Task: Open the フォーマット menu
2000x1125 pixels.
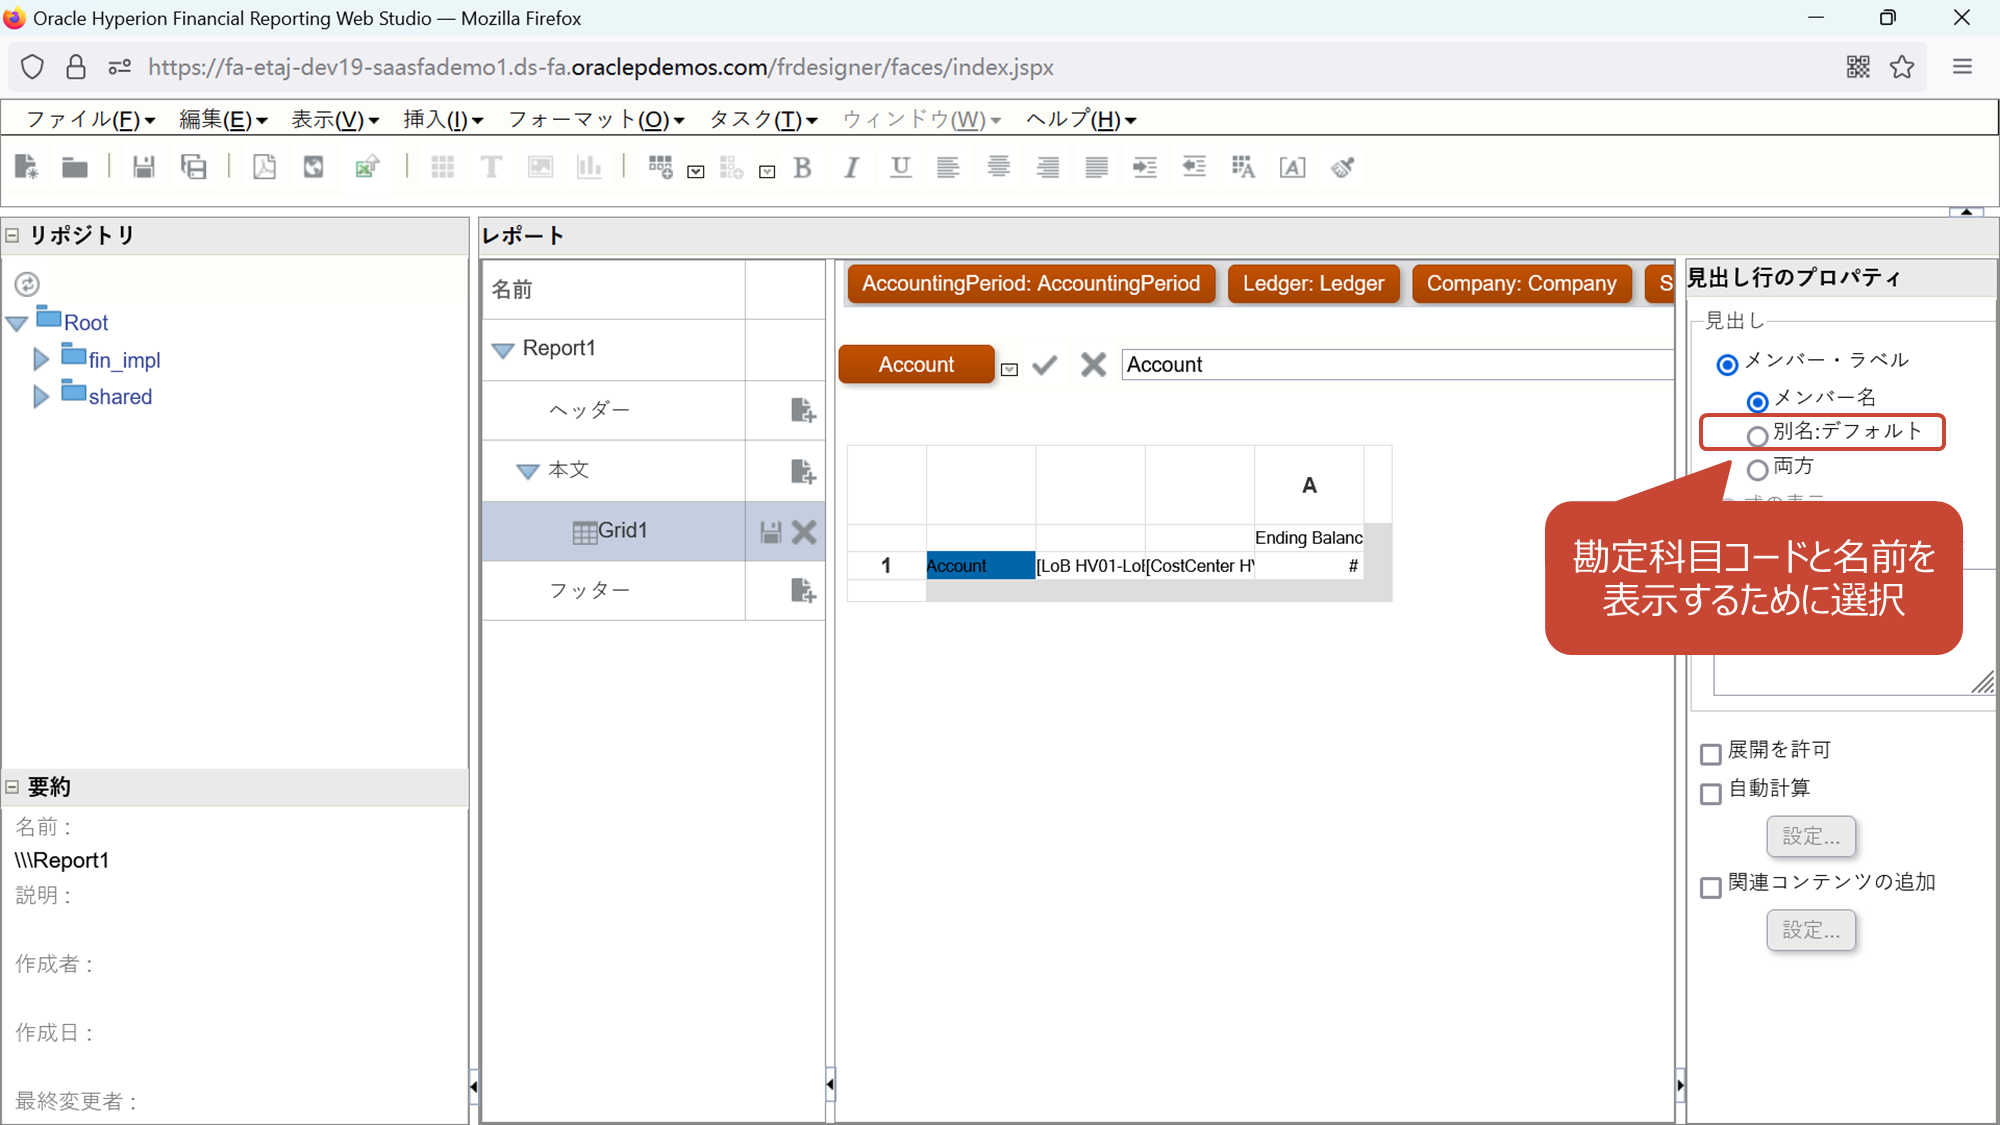Action: 595,120
